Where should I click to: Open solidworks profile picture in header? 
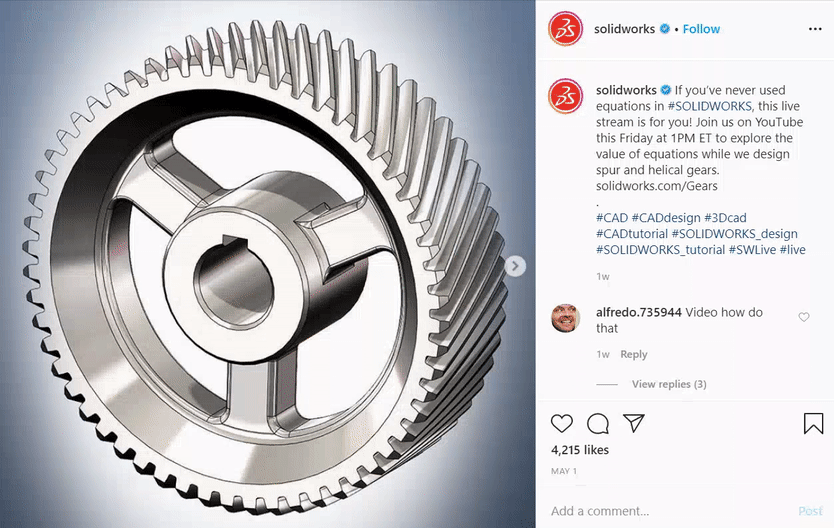tap(565, 29)
